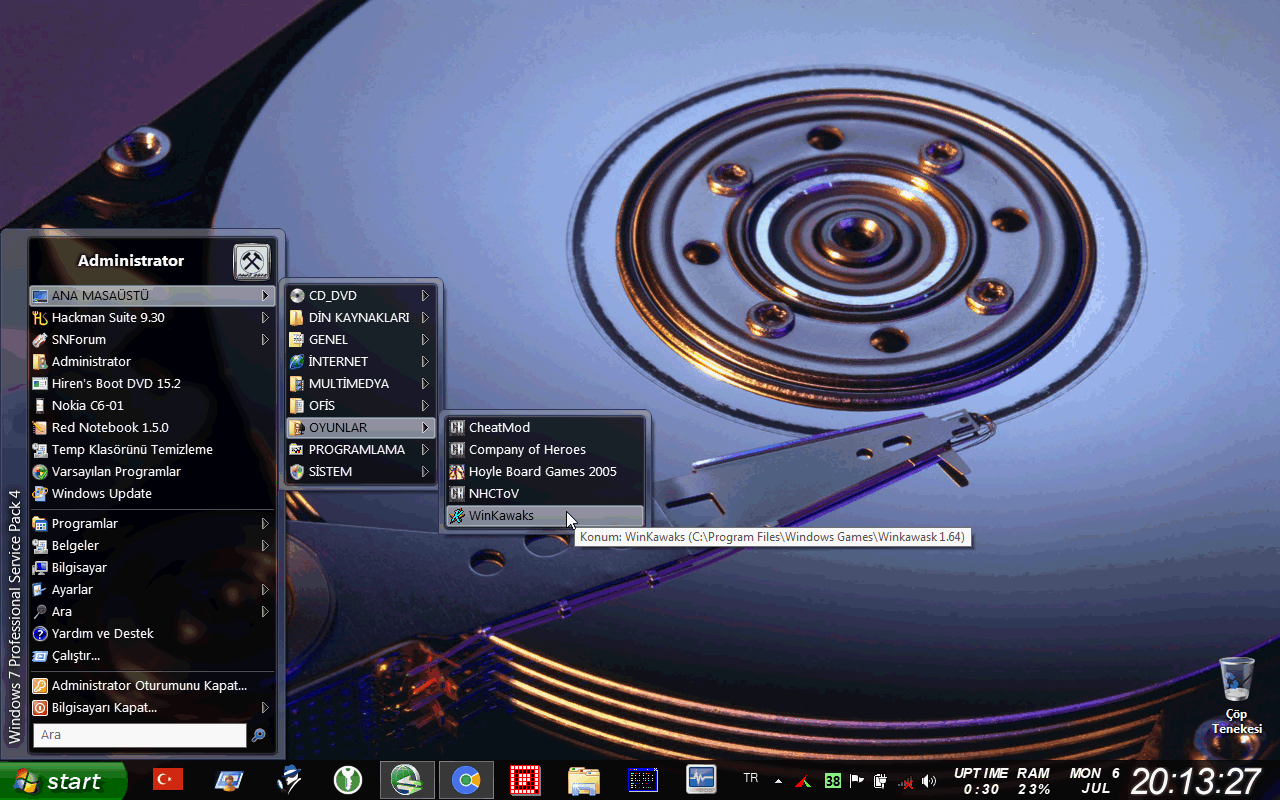Open Hiren's Boot DVD 15.2
Viewport: 1280px width, 800px height.
(152, 384)
